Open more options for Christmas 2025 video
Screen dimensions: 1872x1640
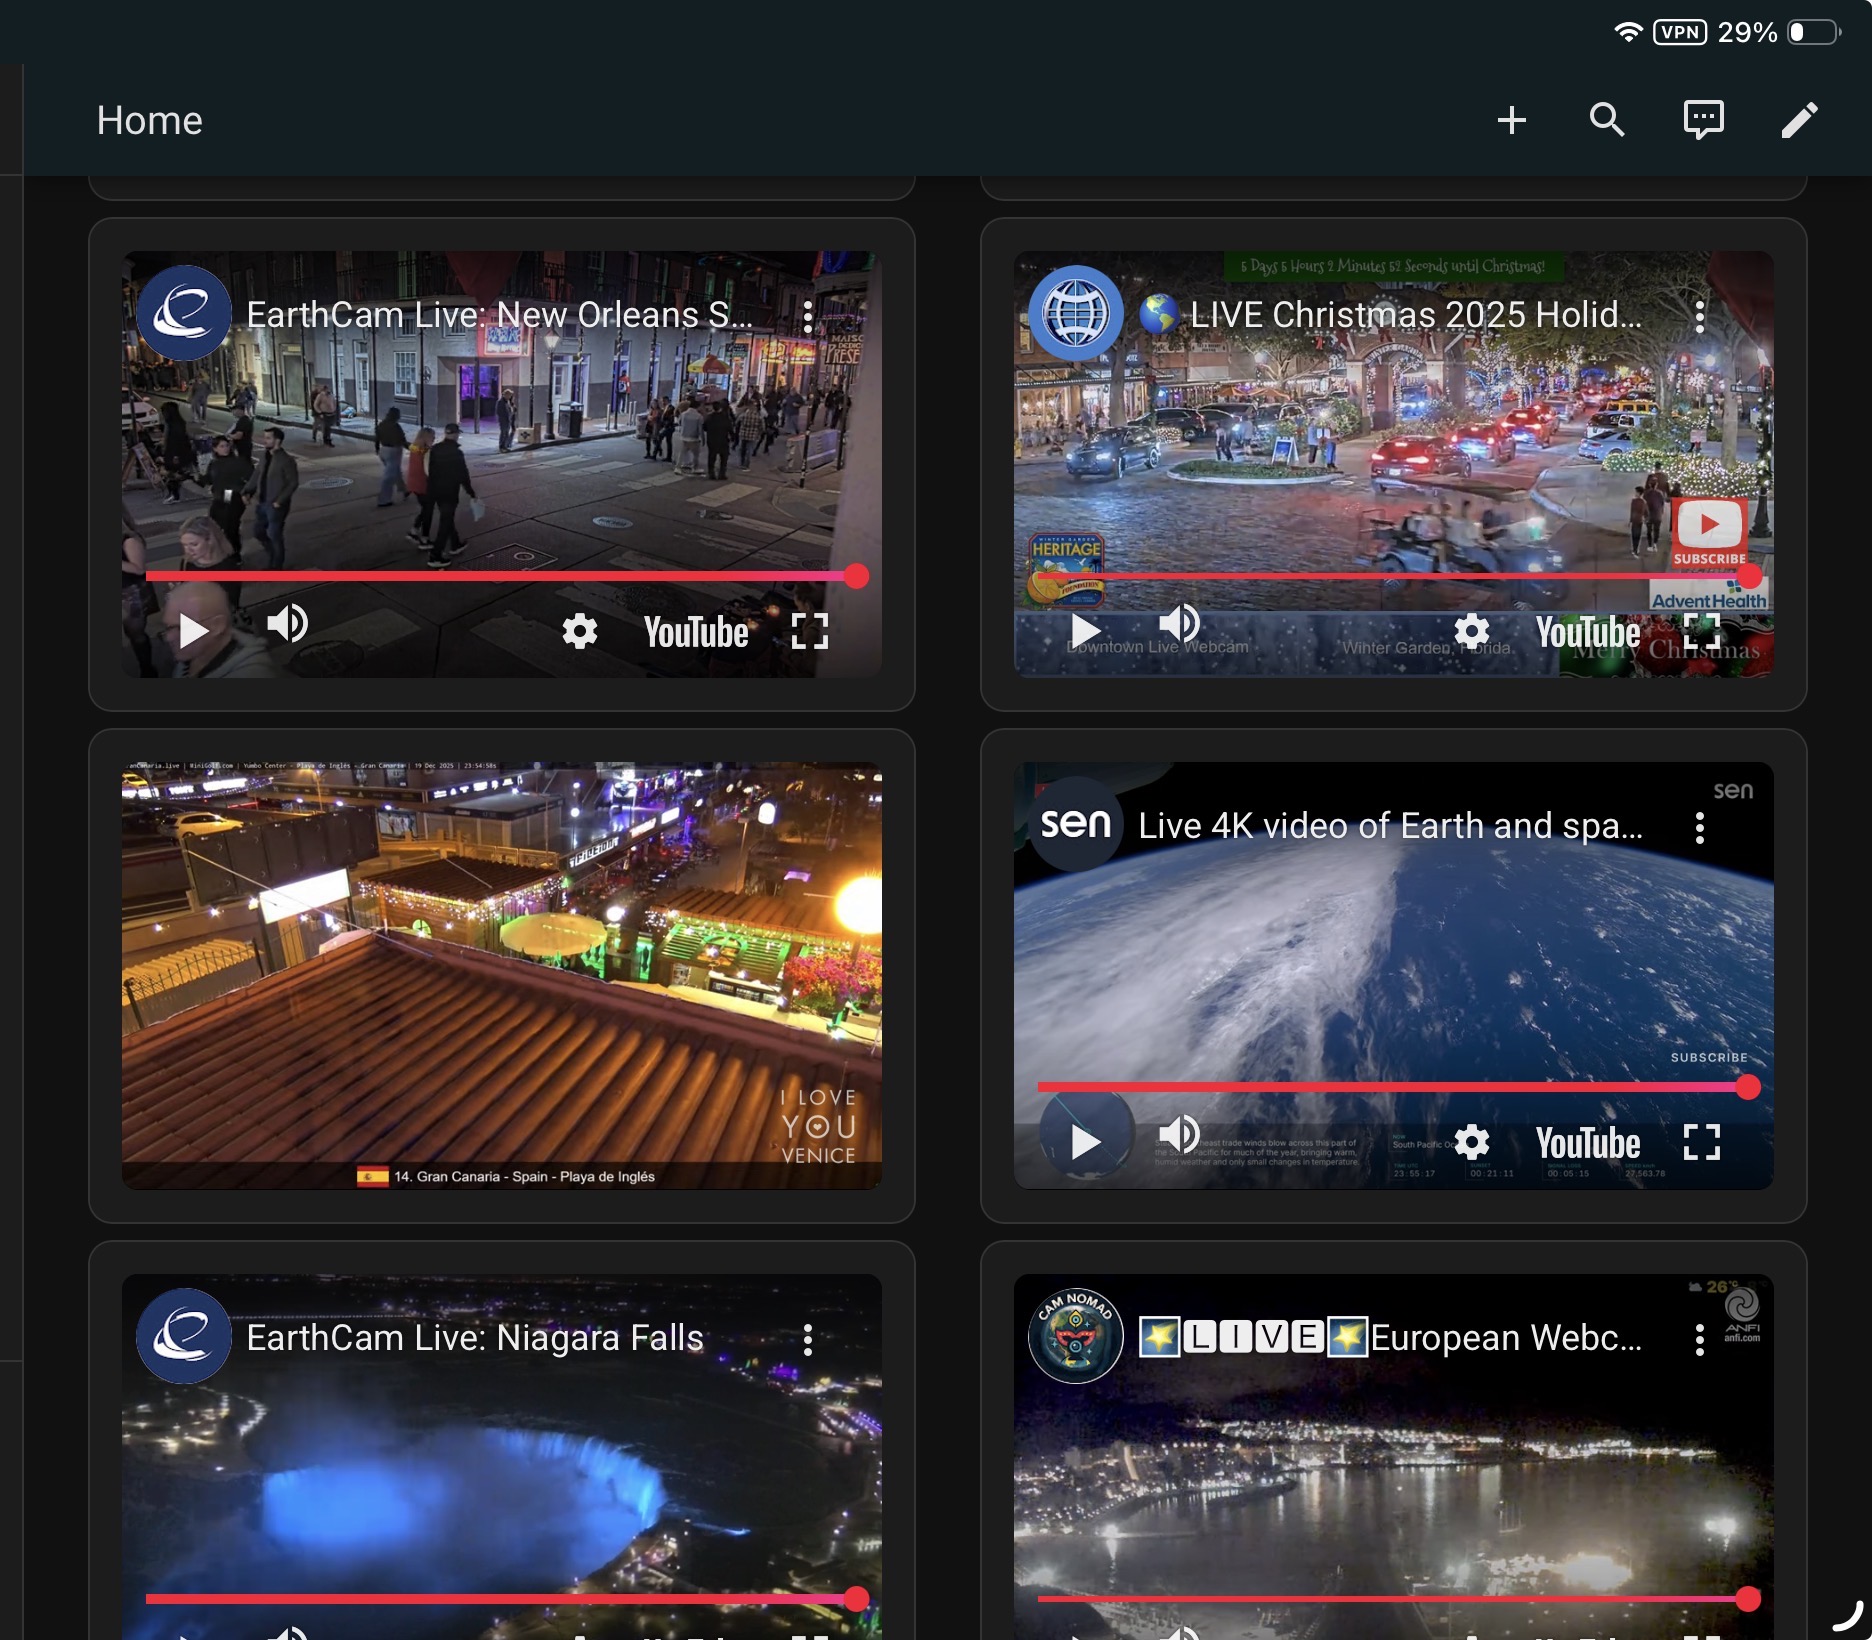tap(1699, 317)
